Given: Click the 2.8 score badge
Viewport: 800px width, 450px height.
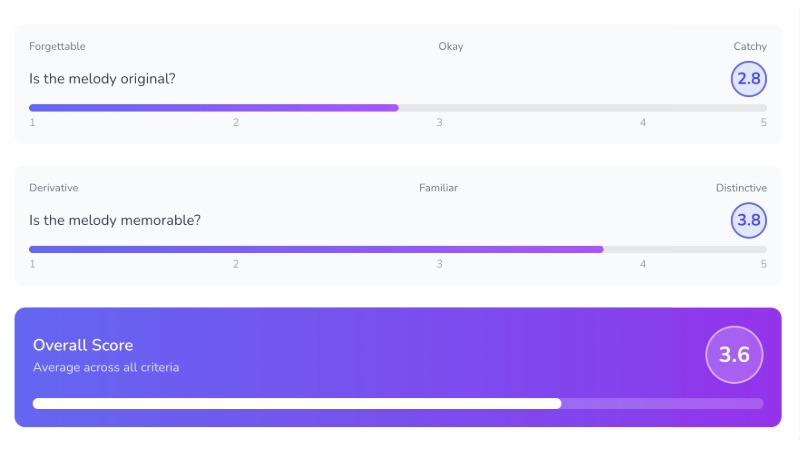Looking at the screenshot, I should click(x=748, y=78).
